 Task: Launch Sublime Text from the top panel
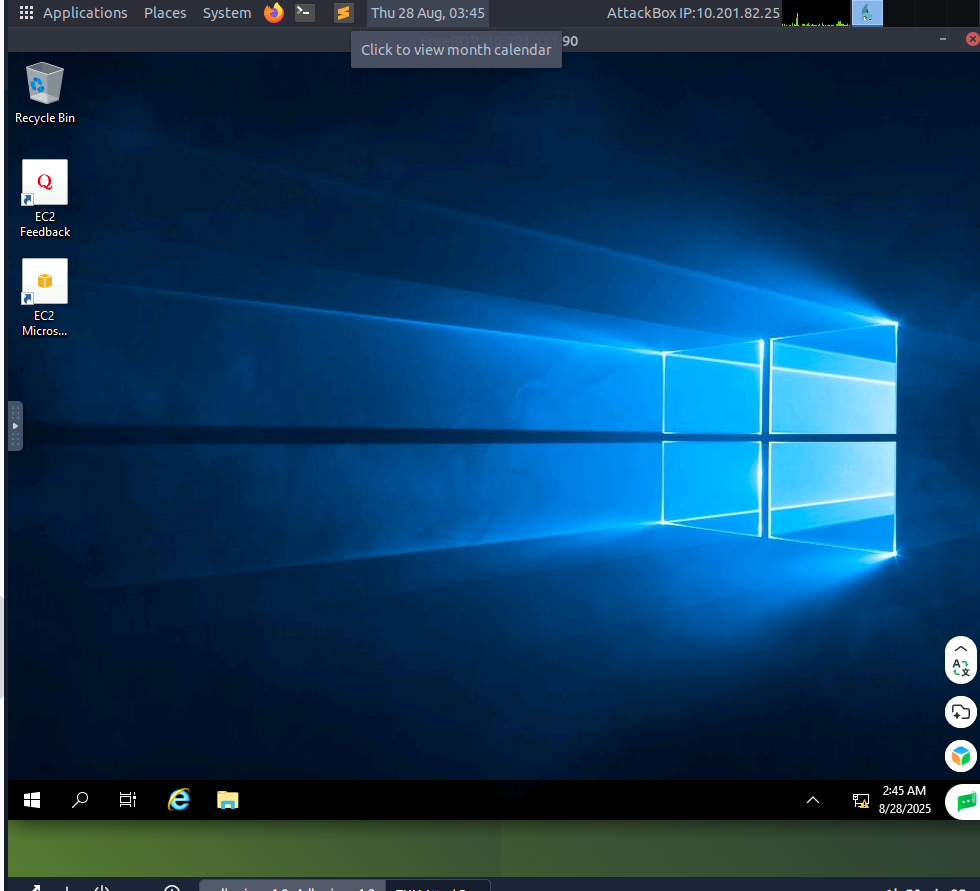pyautogui.click(x=343, y=12)
